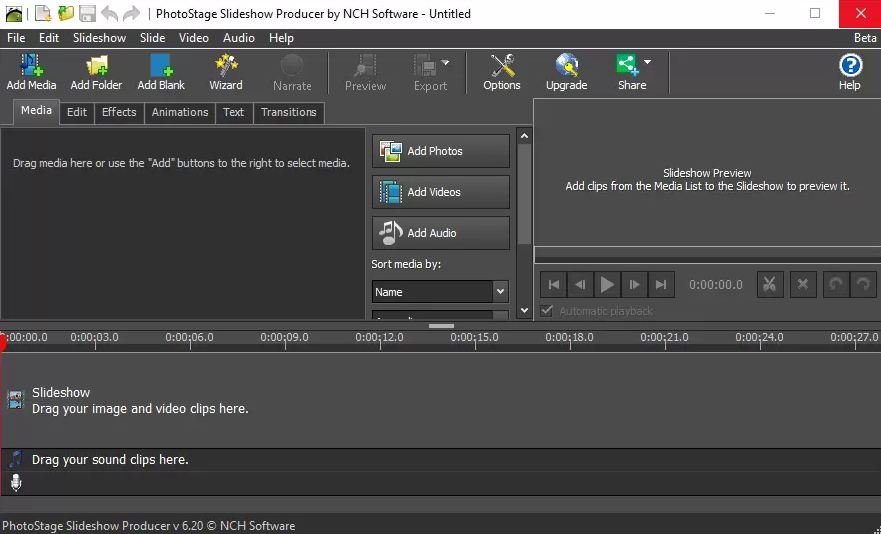
Task: Open the Slideshow menu
Action: click(99, 38)
